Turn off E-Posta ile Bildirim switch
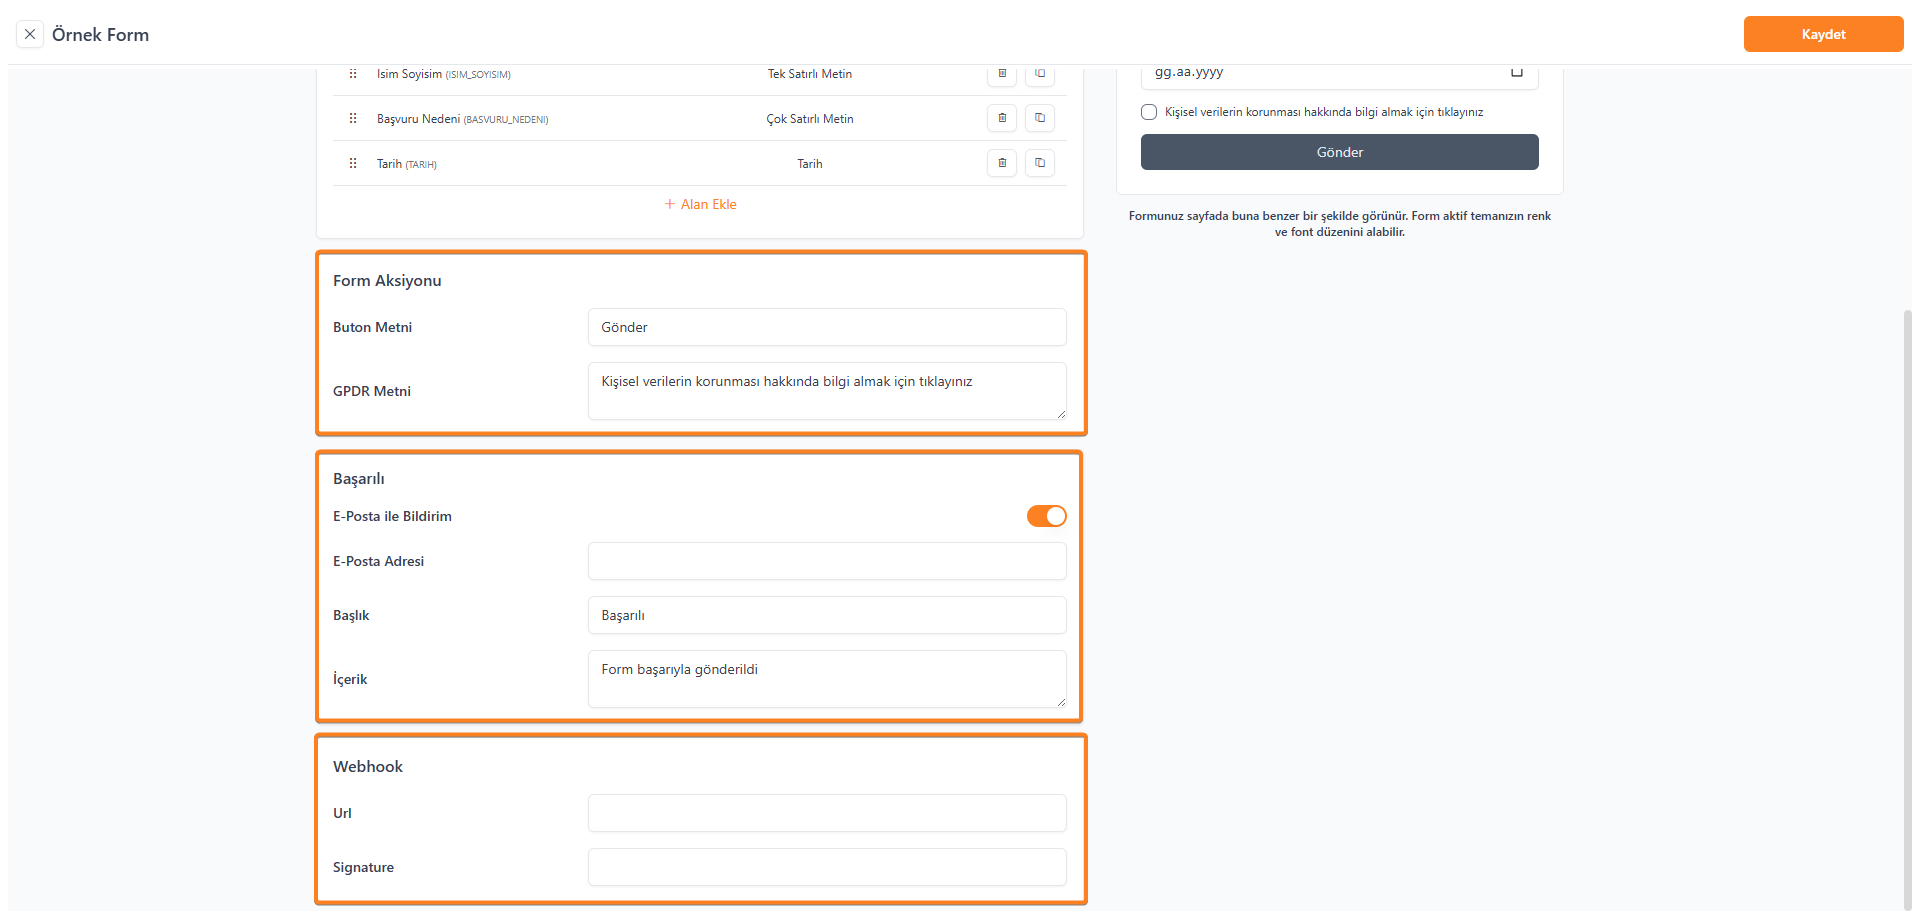The height and width of the screenshot is (919, 1920). point(1046,516)
